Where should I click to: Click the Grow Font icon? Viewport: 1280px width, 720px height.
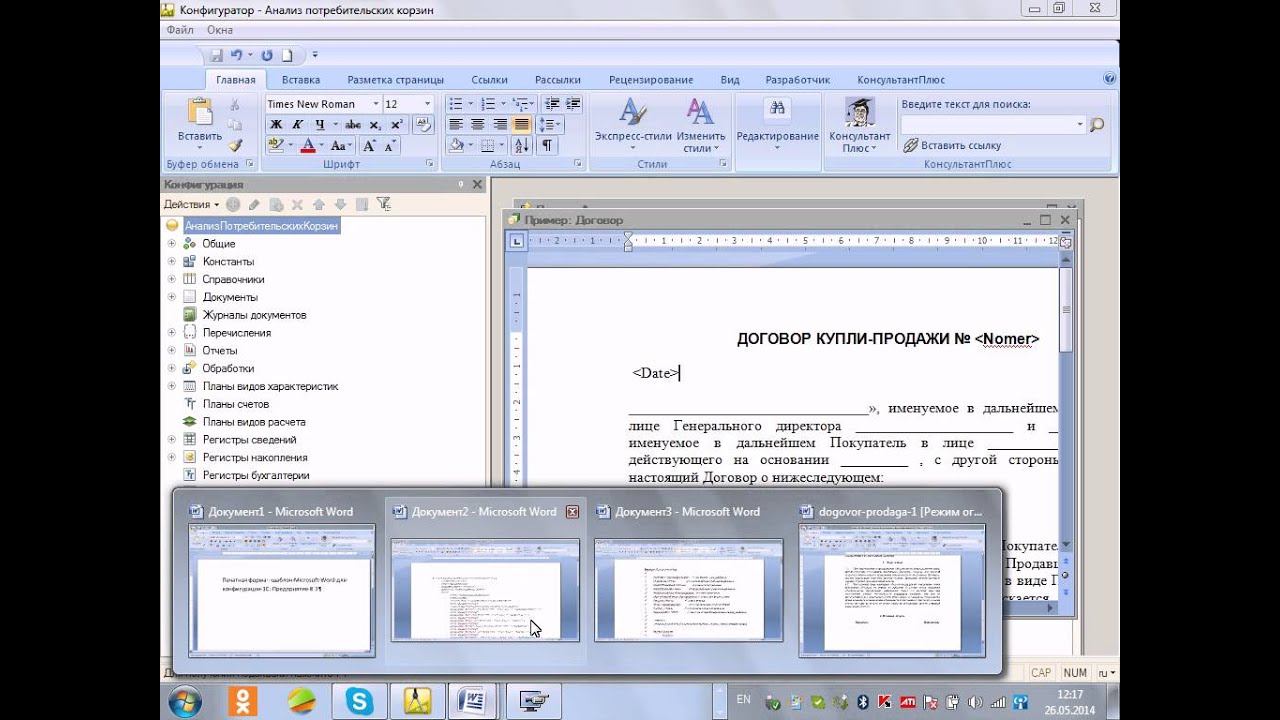coord(369,146)
